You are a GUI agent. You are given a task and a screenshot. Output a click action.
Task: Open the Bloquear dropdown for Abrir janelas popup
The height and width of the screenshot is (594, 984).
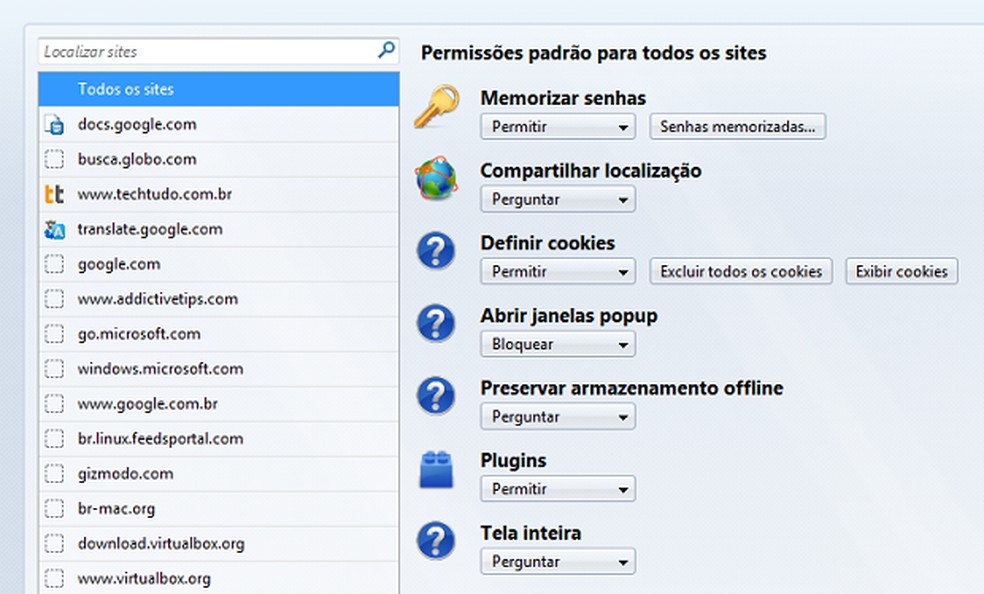[x=557, y=344]
